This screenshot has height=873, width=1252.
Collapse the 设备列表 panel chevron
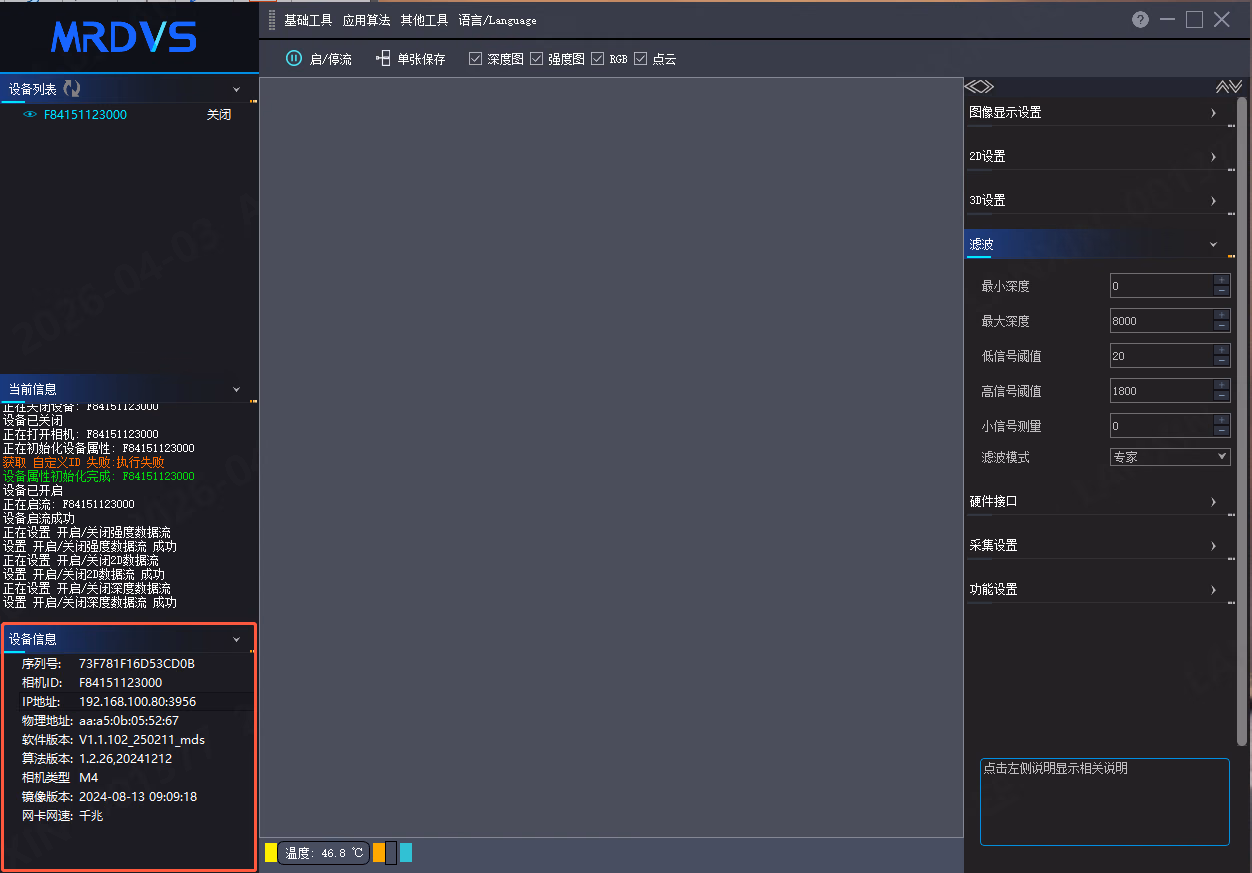click(x=237, y=90)
